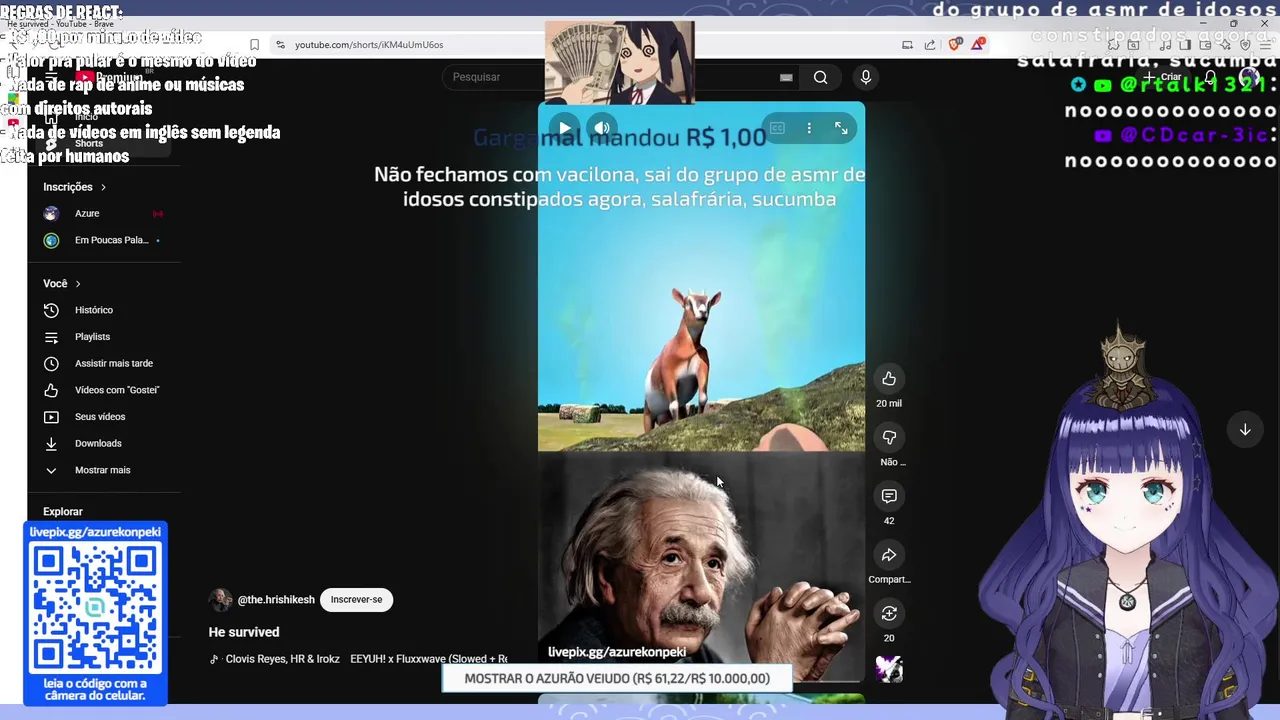1280x720 pixels.
Task: Click the Explorar heading
Action: tap(63, 511)
